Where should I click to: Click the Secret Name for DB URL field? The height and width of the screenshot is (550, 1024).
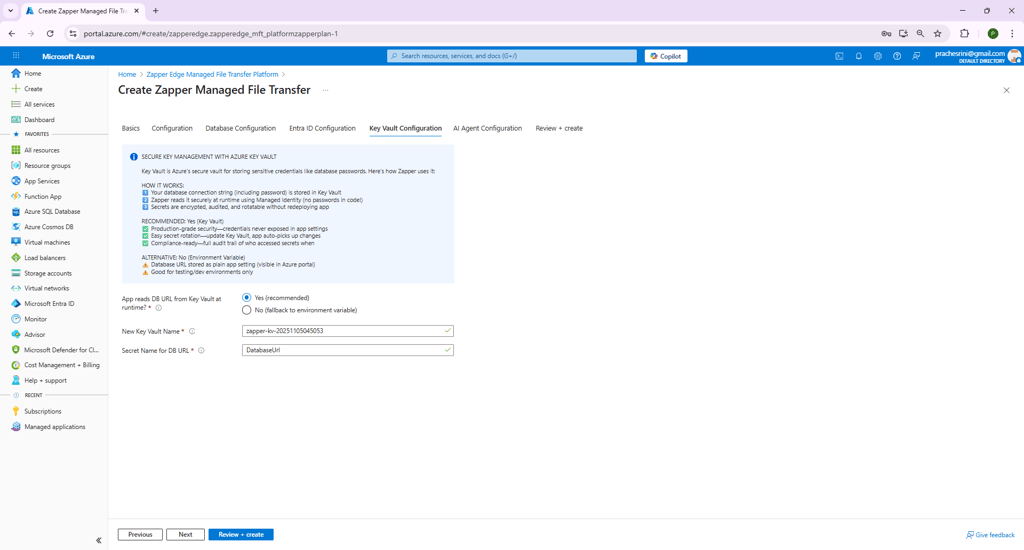coord(347,350)
